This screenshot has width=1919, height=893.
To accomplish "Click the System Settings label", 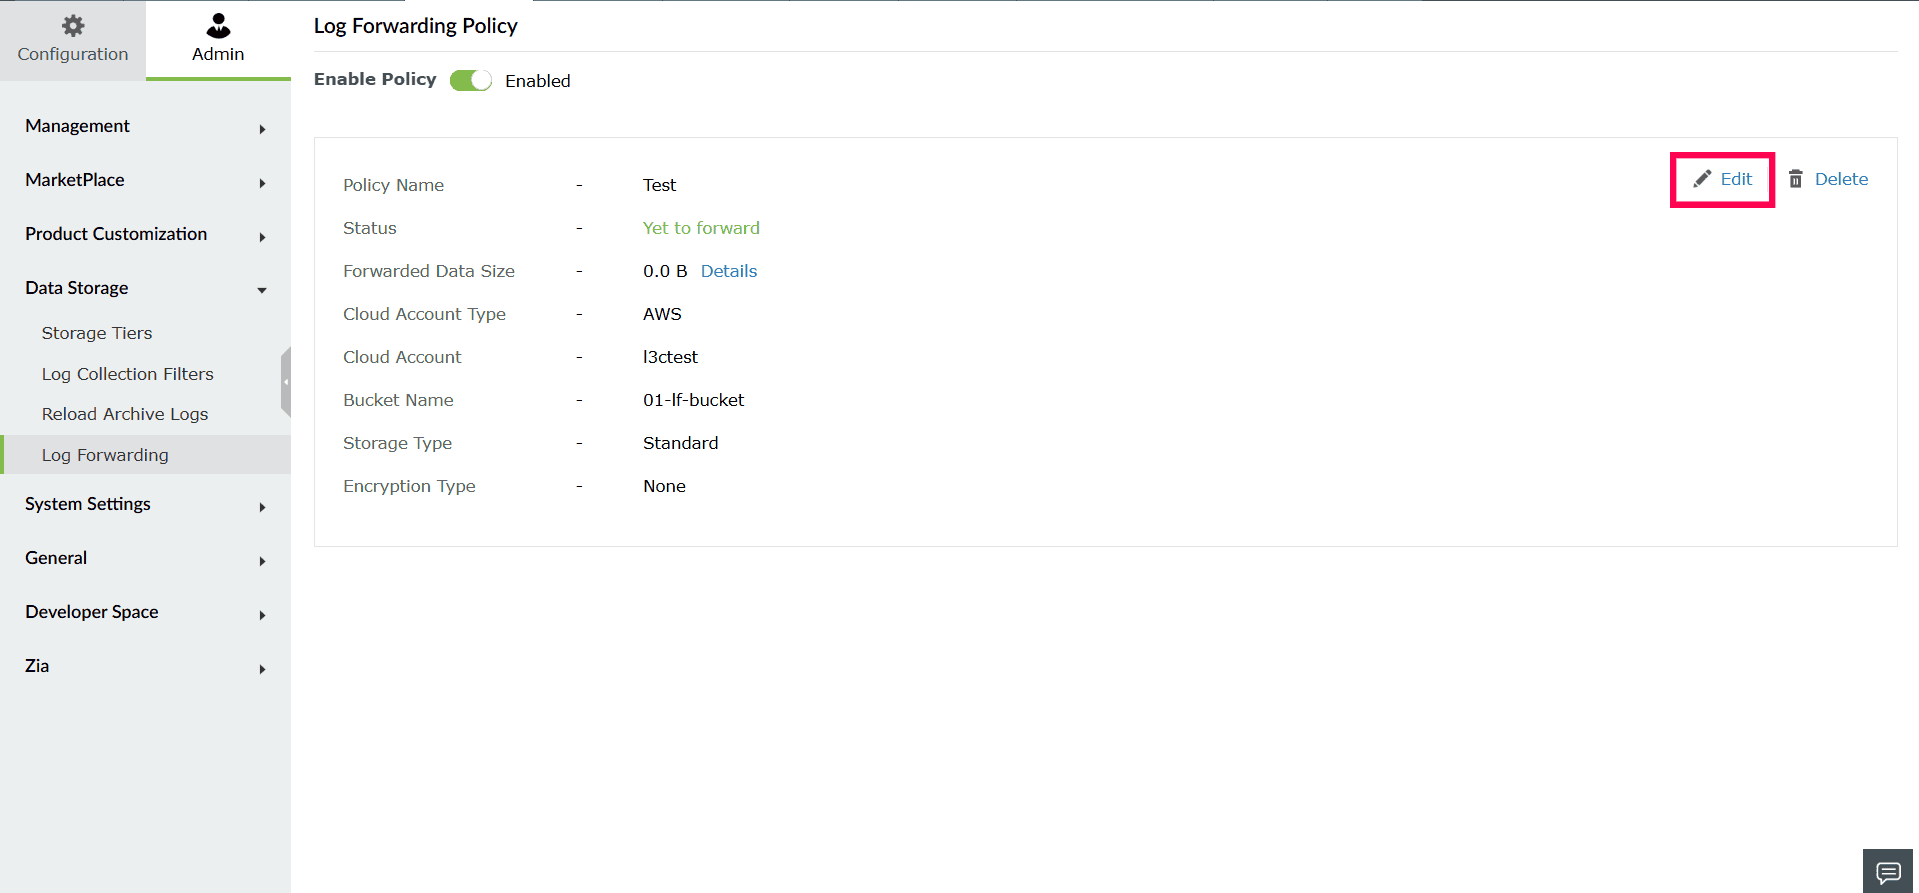I will [x=88, y=504].
